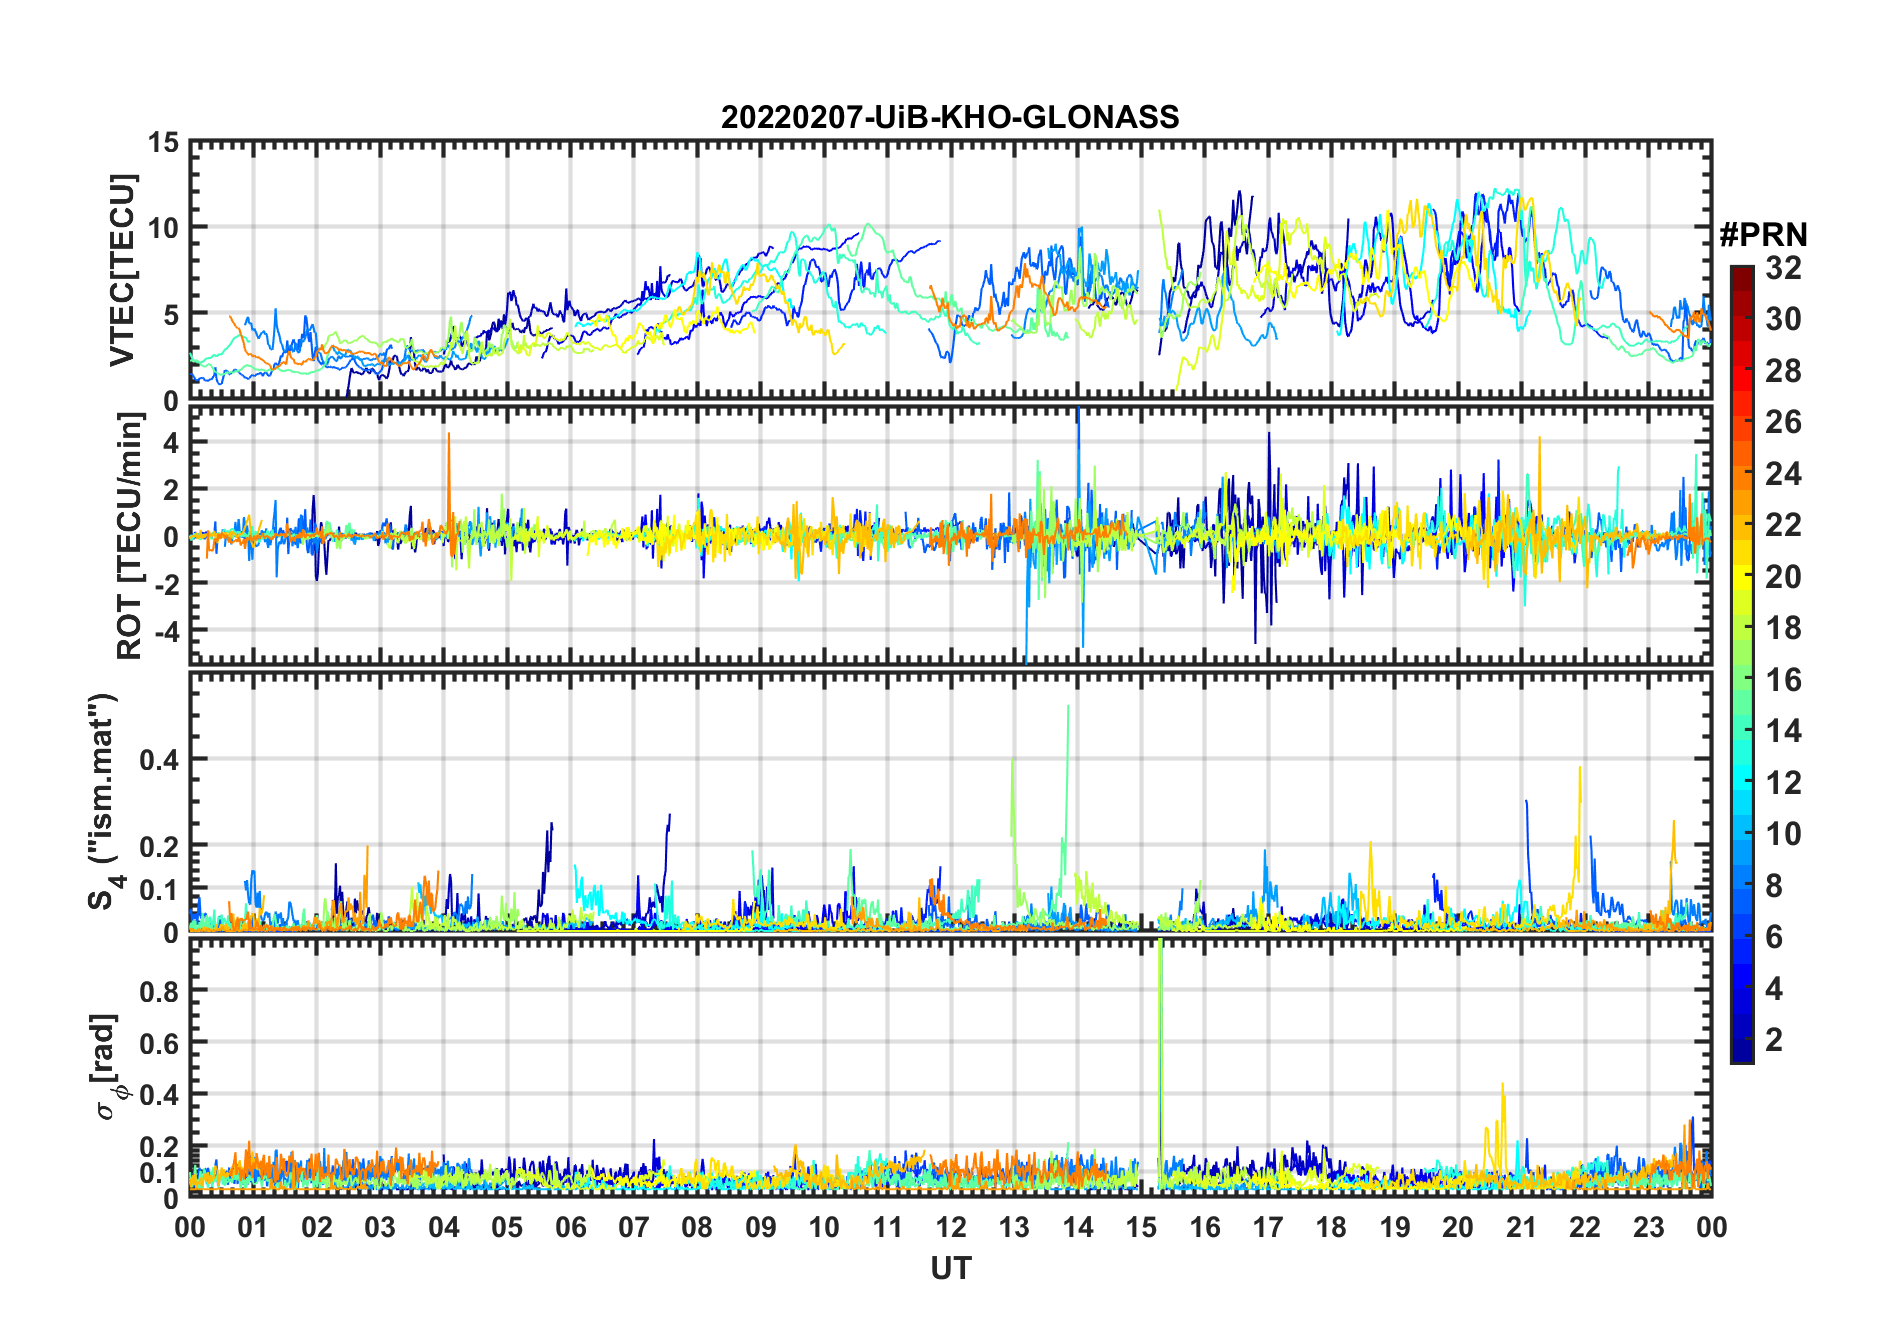Click x-axis hour tick label 11

pyautogui.click(x=888, y=1227)
